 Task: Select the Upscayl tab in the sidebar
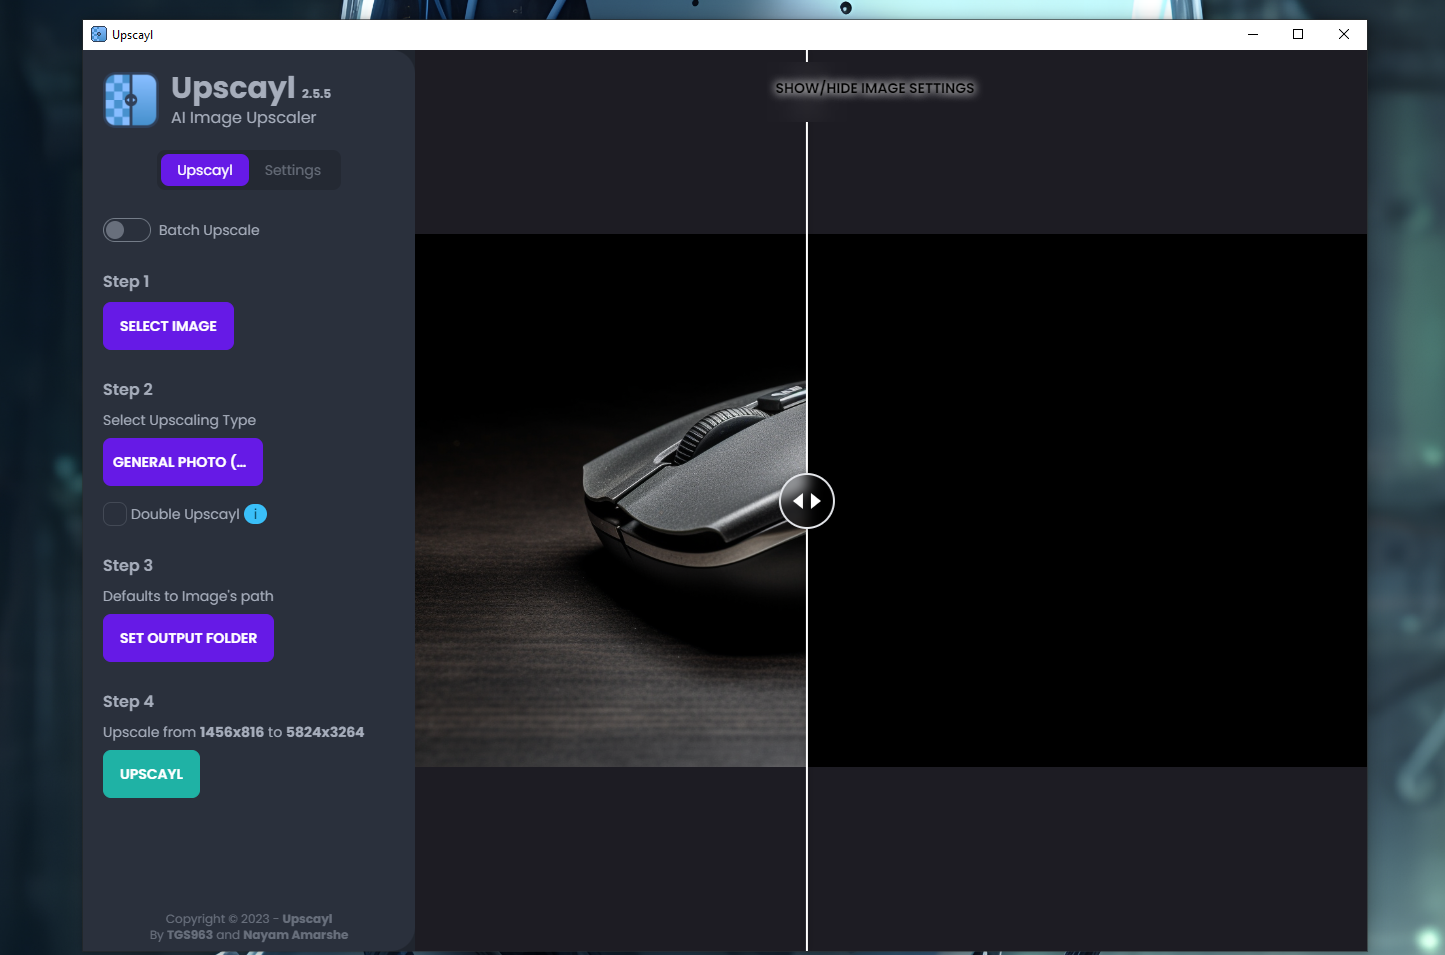point(204,170)
